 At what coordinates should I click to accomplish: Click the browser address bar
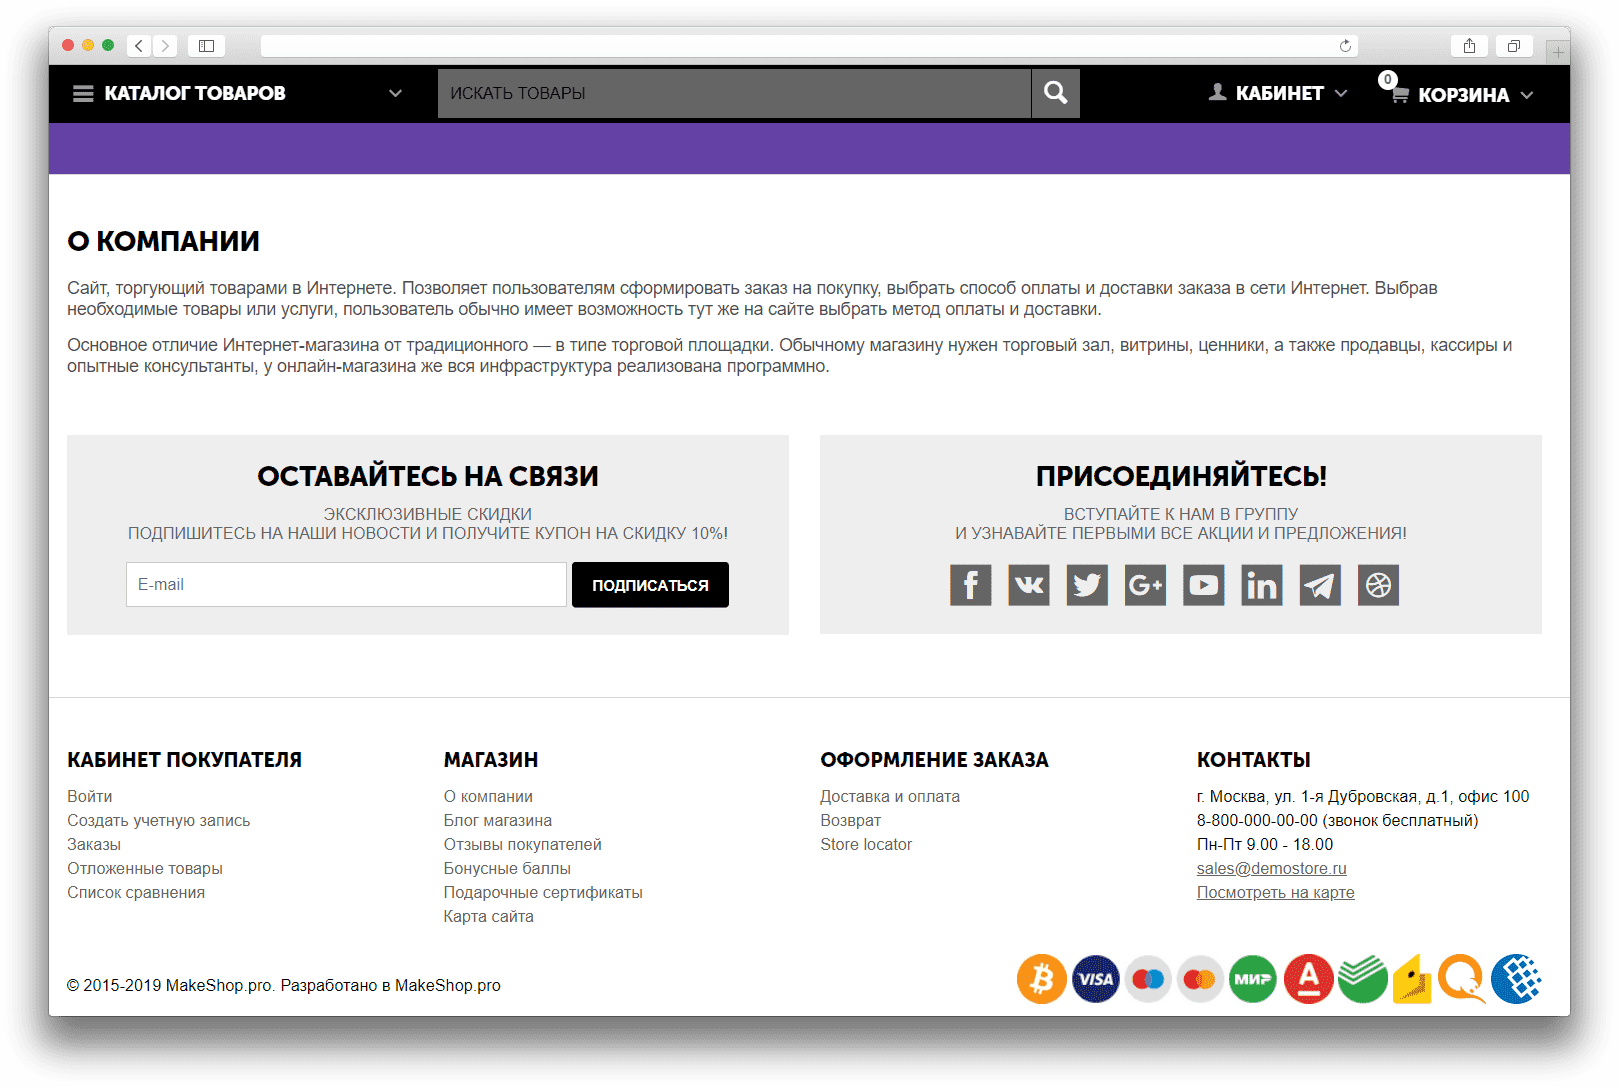[x=809, y=46]
